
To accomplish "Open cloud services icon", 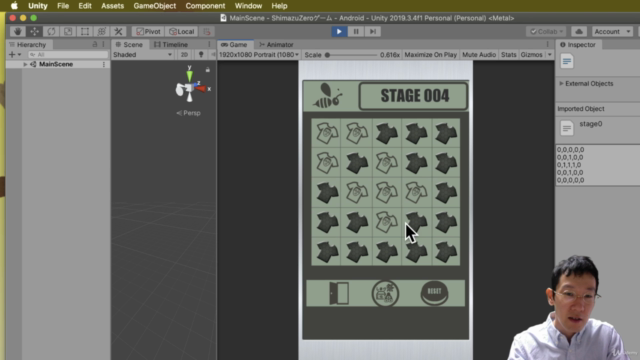I will tap(579, 31).
